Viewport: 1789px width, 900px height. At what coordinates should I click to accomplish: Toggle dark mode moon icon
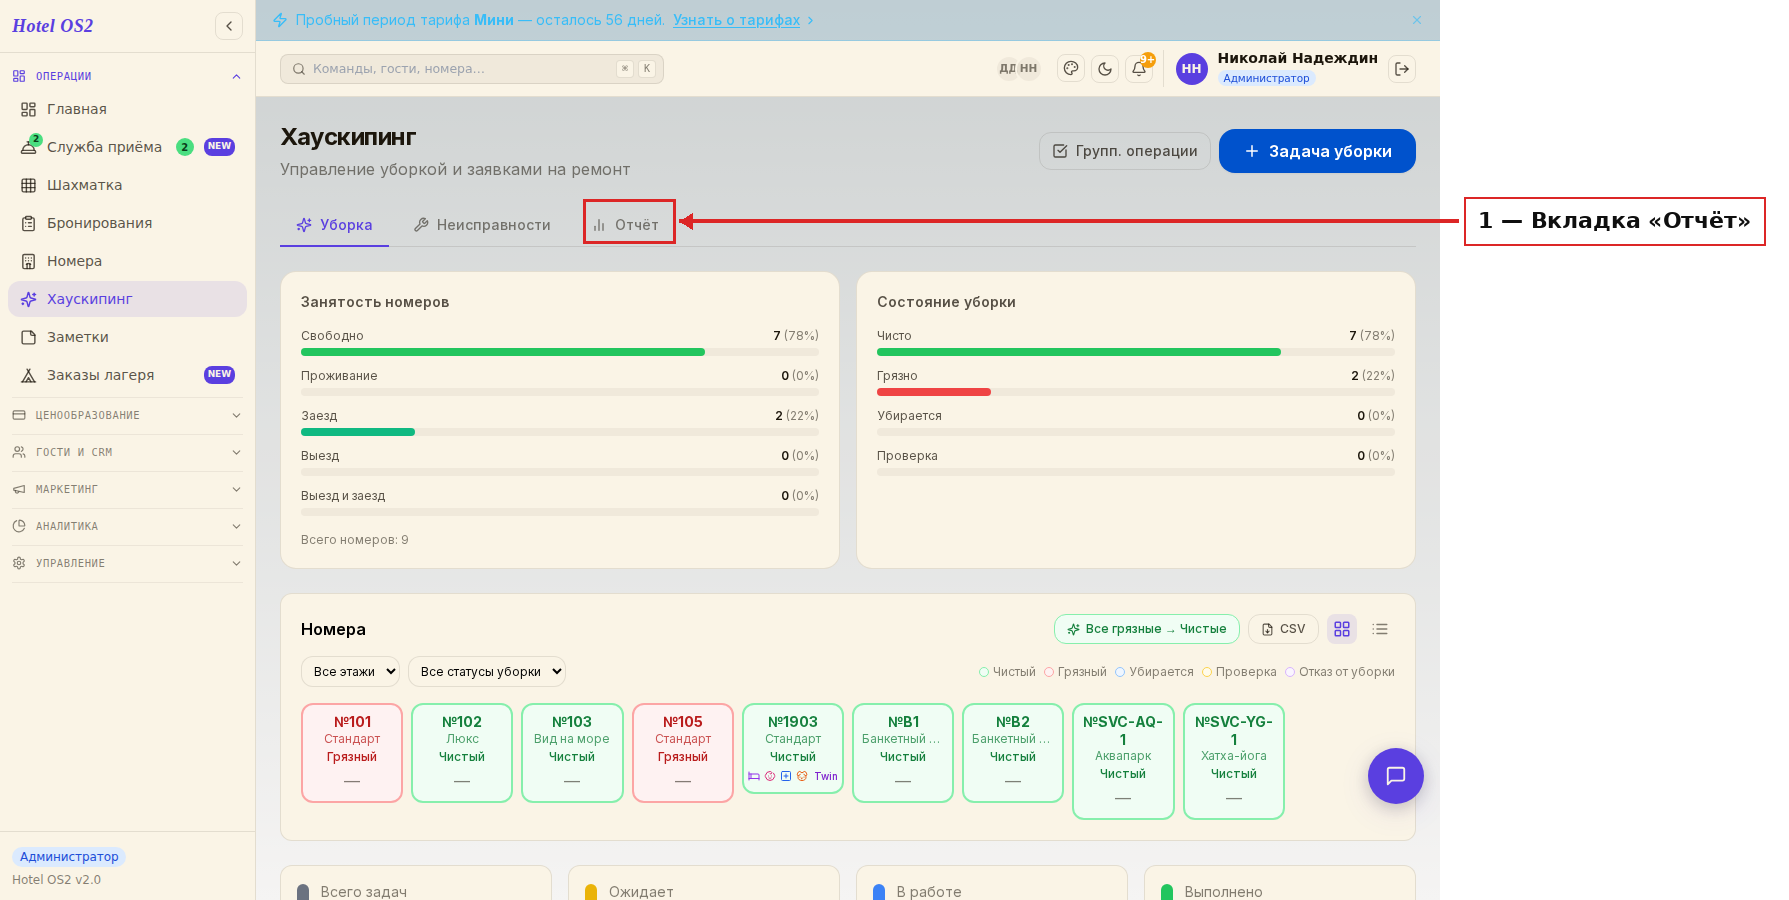point(1105,69)
